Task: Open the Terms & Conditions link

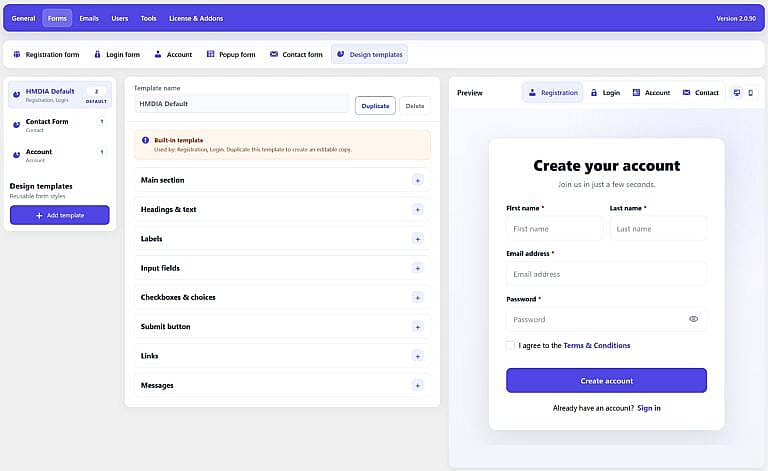Action: (x=597, y=345)
